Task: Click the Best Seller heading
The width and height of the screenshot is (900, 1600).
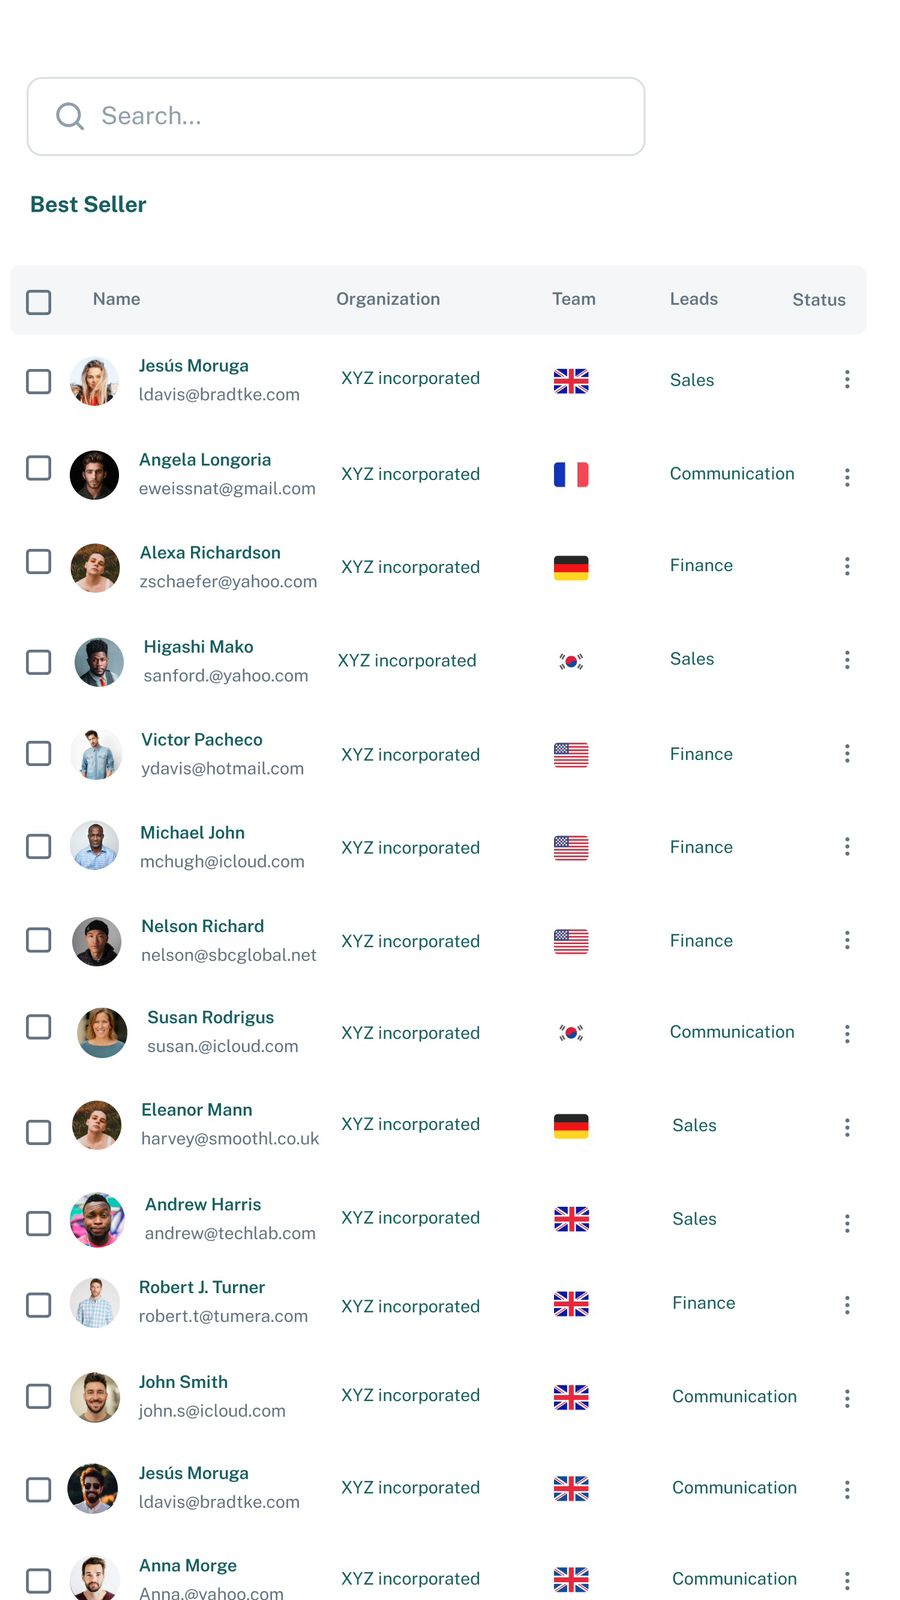Action: [x=88, y=205]
